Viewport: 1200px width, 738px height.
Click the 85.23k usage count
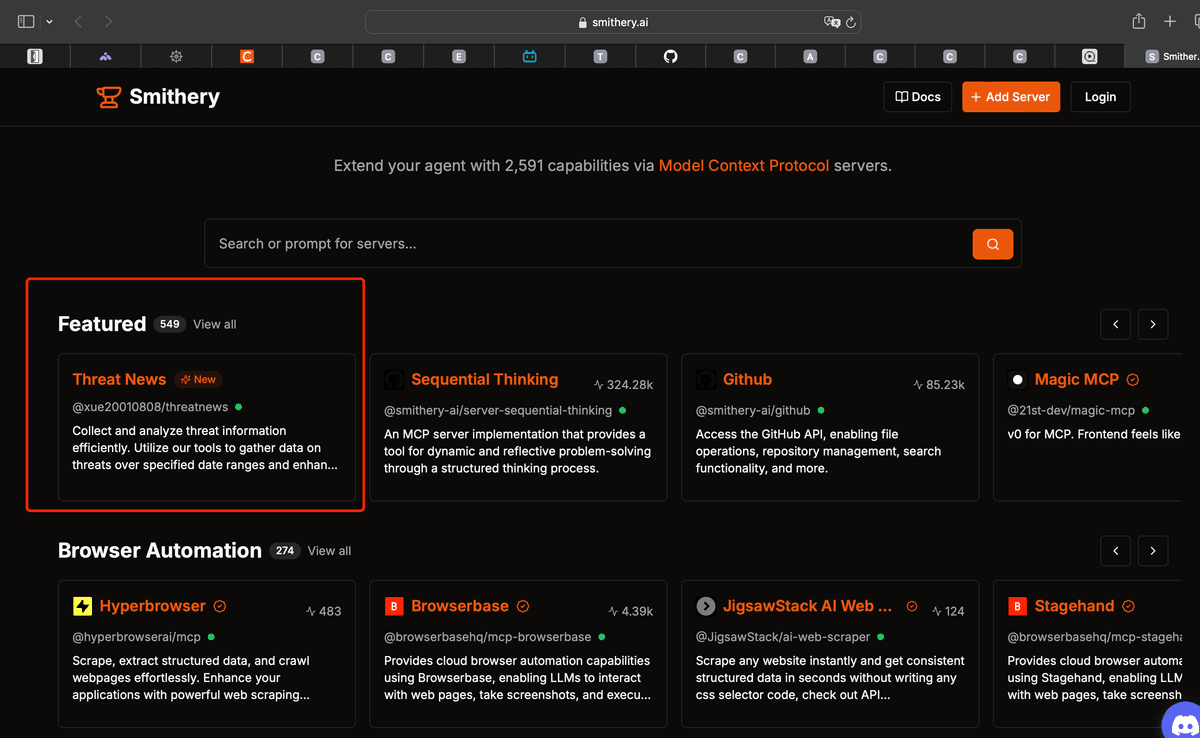coord(939,384)
